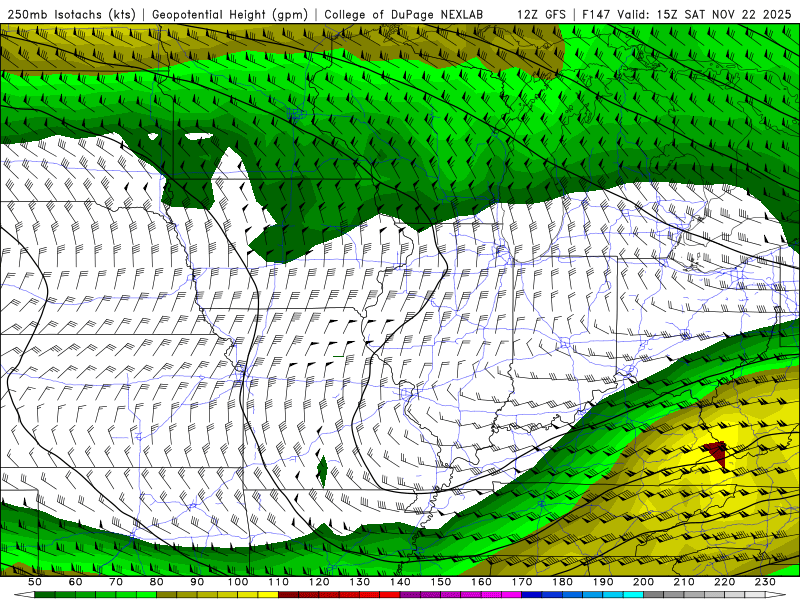Click the 230 knot color scale label

click(x=765, y=582)
